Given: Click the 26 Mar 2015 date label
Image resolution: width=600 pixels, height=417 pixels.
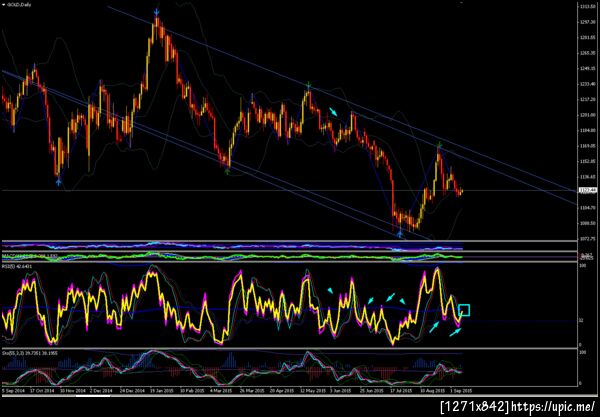Looking at the screenshot, I should 252,391.
